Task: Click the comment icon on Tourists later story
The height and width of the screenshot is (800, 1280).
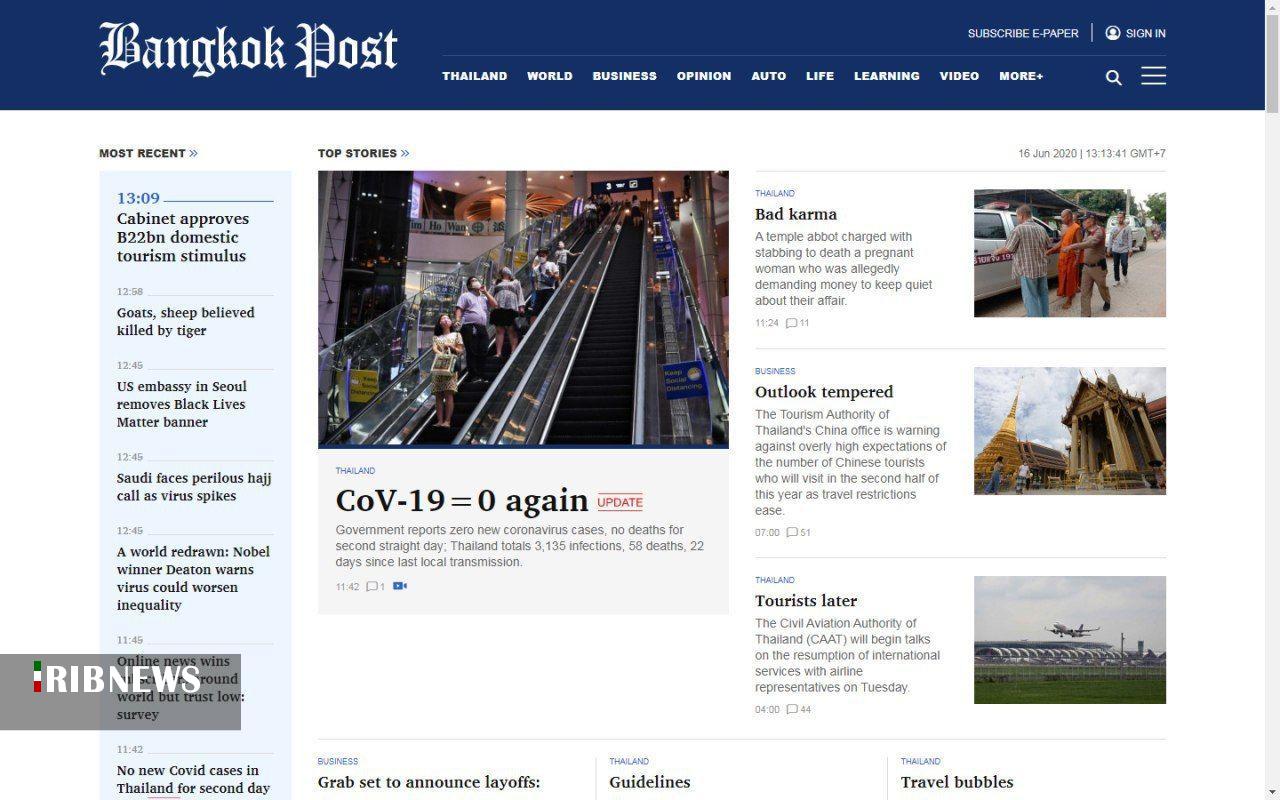Action: tap(791, 709)
